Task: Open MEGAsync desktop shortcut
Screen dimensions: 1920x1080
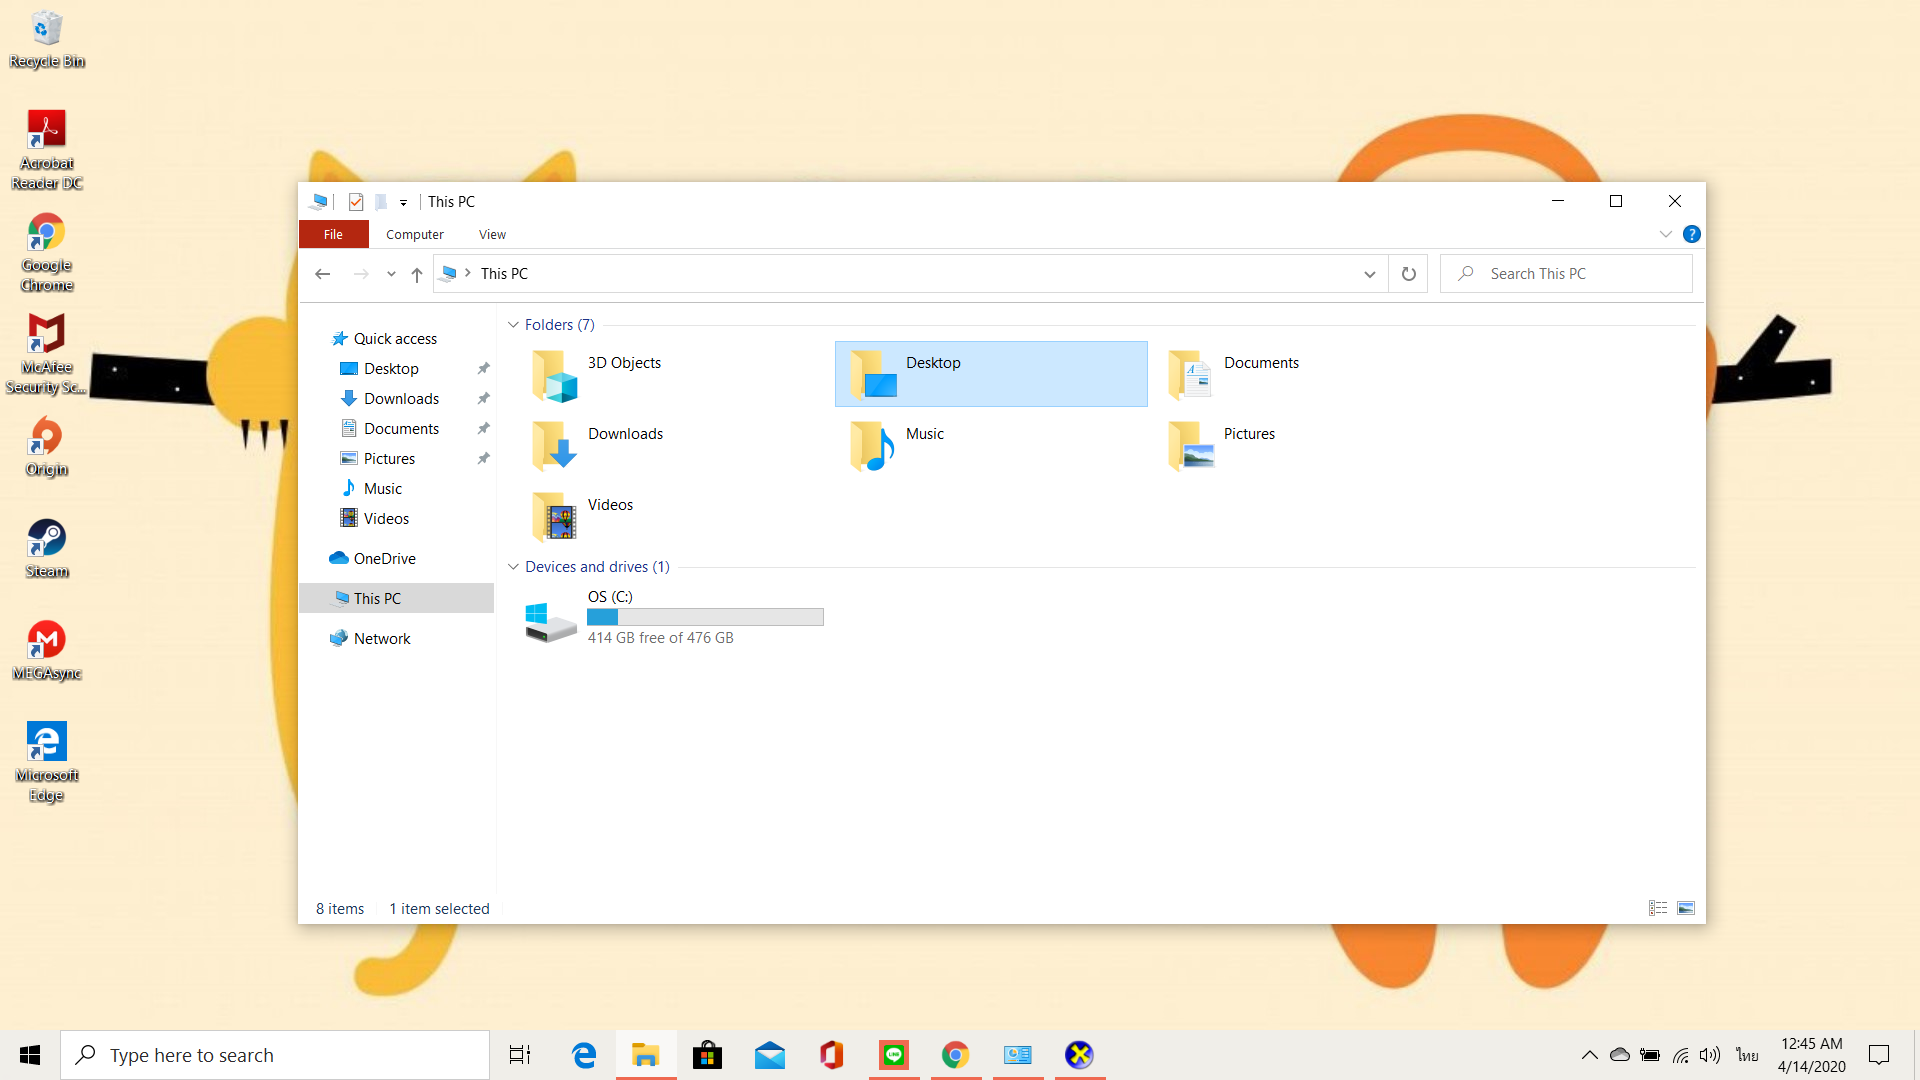Action: [x=47, y=651]
